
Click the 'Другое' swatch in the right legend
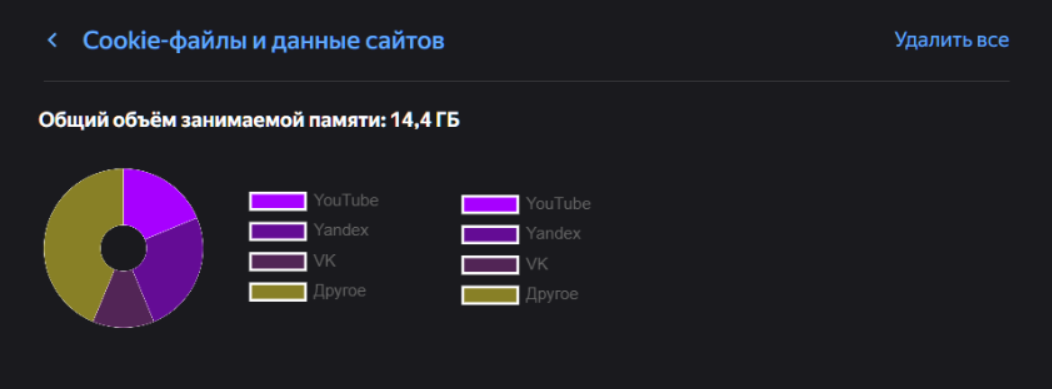(x=490, y=295)
